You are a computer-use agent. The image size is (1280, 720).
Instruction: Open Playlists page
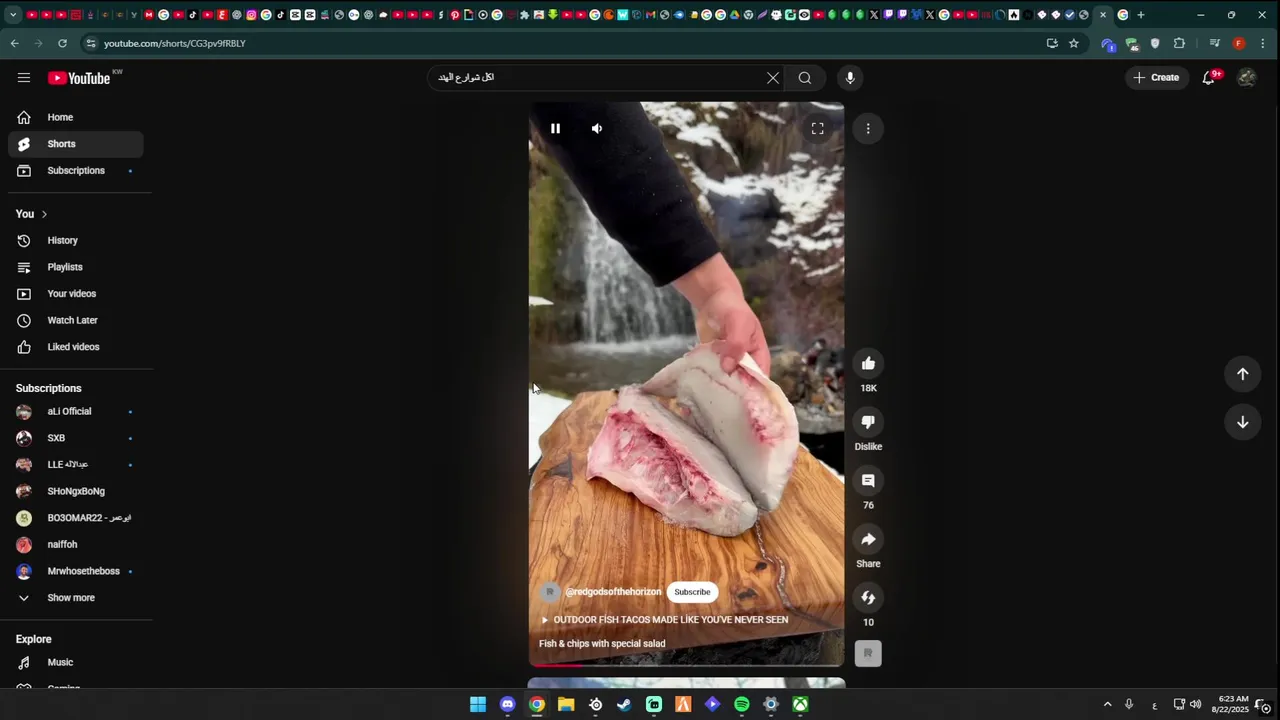tap(76, 267)
